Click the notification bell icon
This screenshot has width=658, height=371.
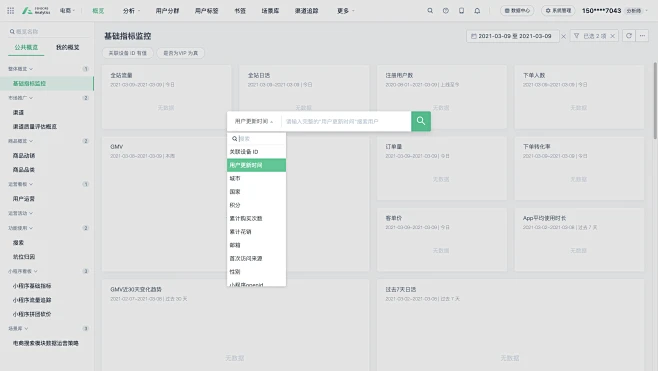click(477, 10)
